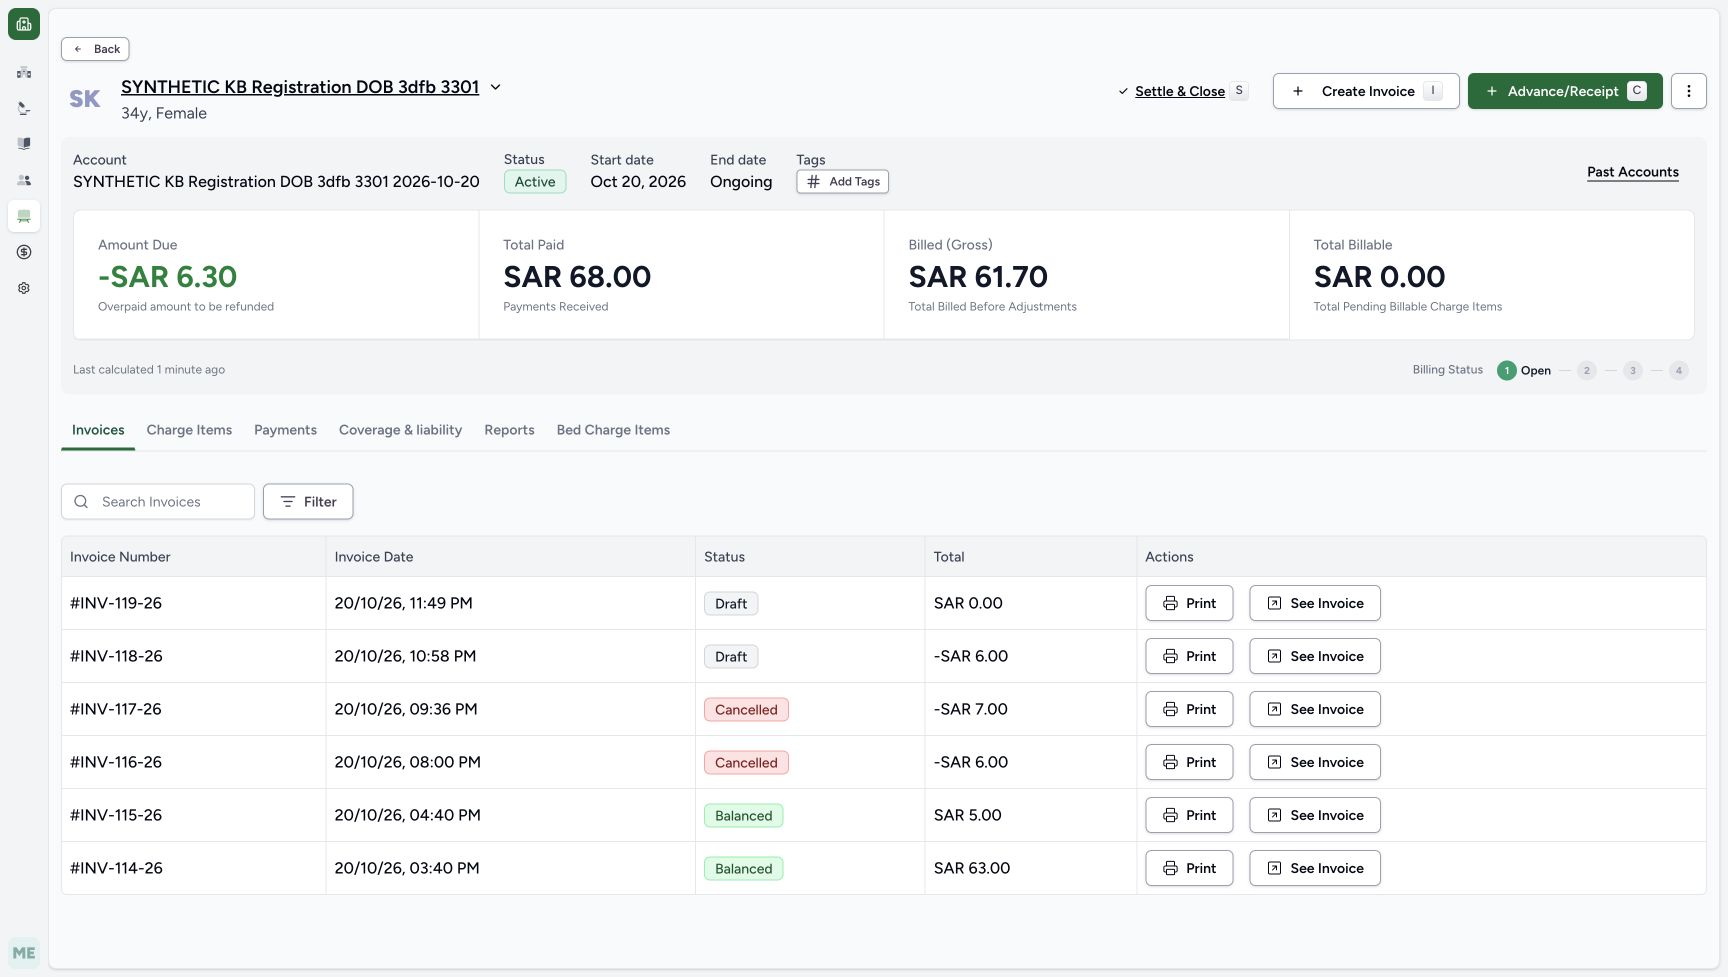Open the invoice Filter dropdown

click(x=308, y=502)
